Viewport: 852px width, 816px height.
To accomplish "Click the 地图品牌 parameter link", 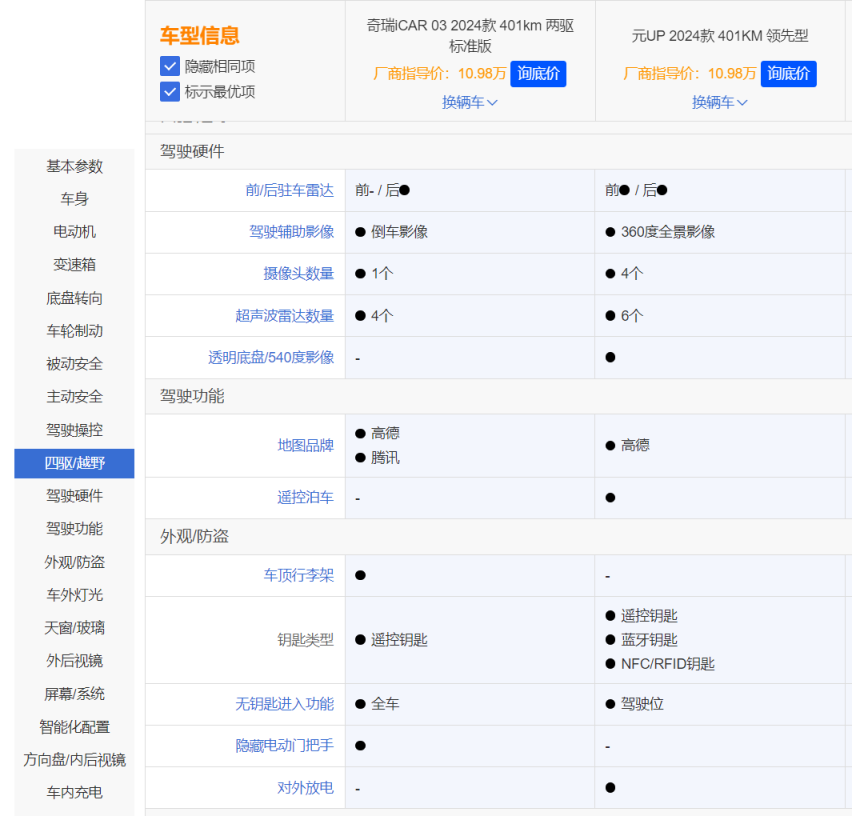I will pyautogui.click(x=306, y=445).
